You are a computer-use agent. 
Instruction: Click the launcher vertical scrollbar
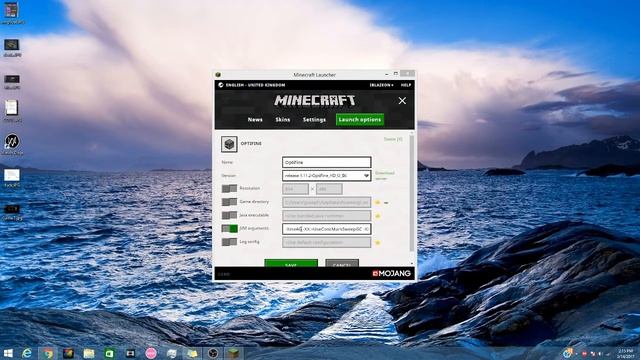[x=411, y=192]
